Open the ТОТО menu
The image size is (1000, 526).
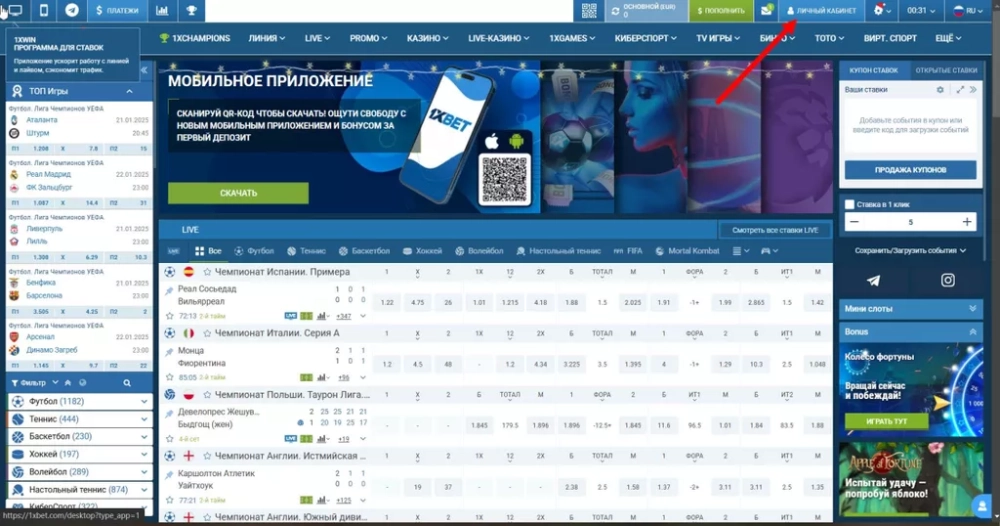(x=829, y=38)
